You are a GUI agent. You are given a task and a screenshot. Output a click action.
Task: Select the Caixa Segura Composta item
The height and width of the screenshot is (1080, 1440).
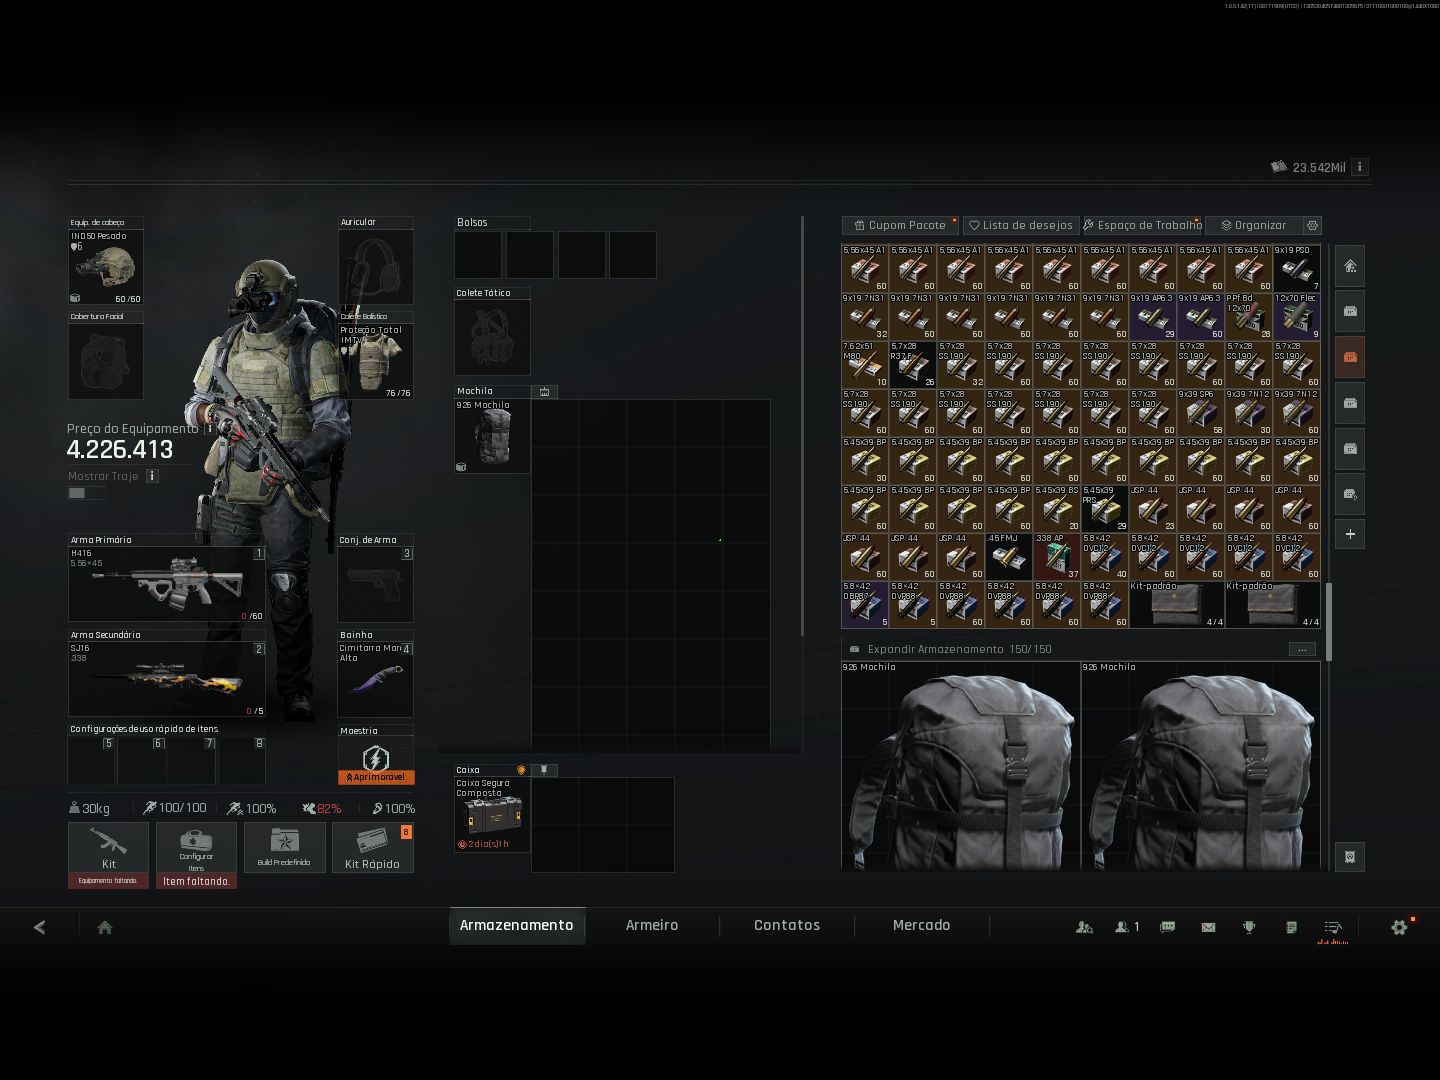pos(492,814)
